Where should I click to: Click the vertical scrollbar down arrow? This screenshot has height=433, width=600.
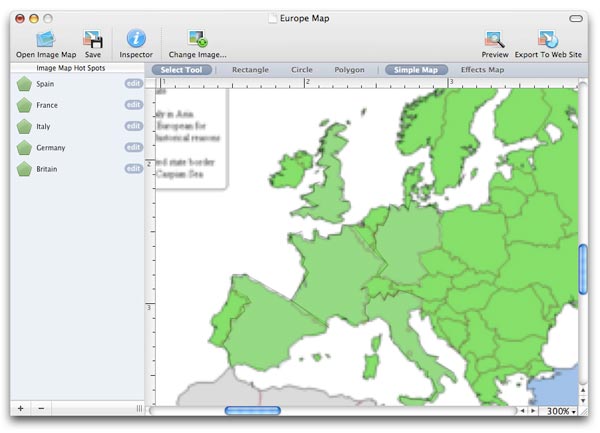tap(583, 400)
